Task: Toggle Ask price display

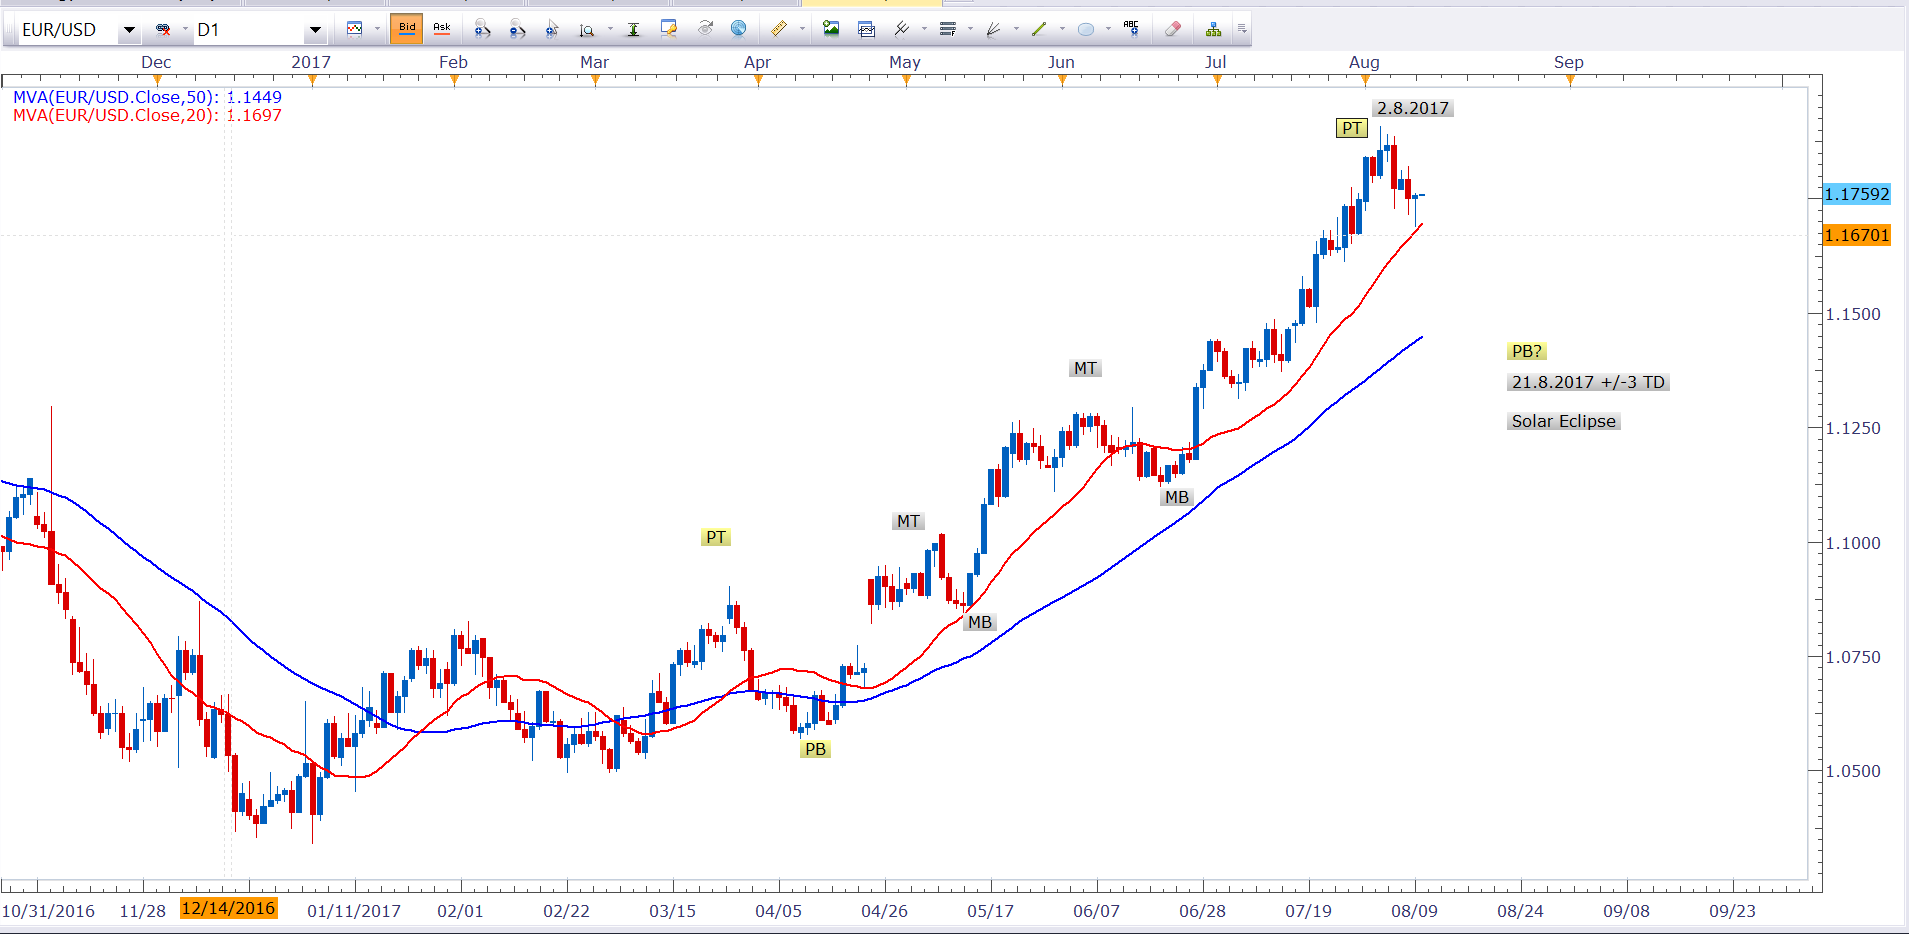Action: coord(441,29)
